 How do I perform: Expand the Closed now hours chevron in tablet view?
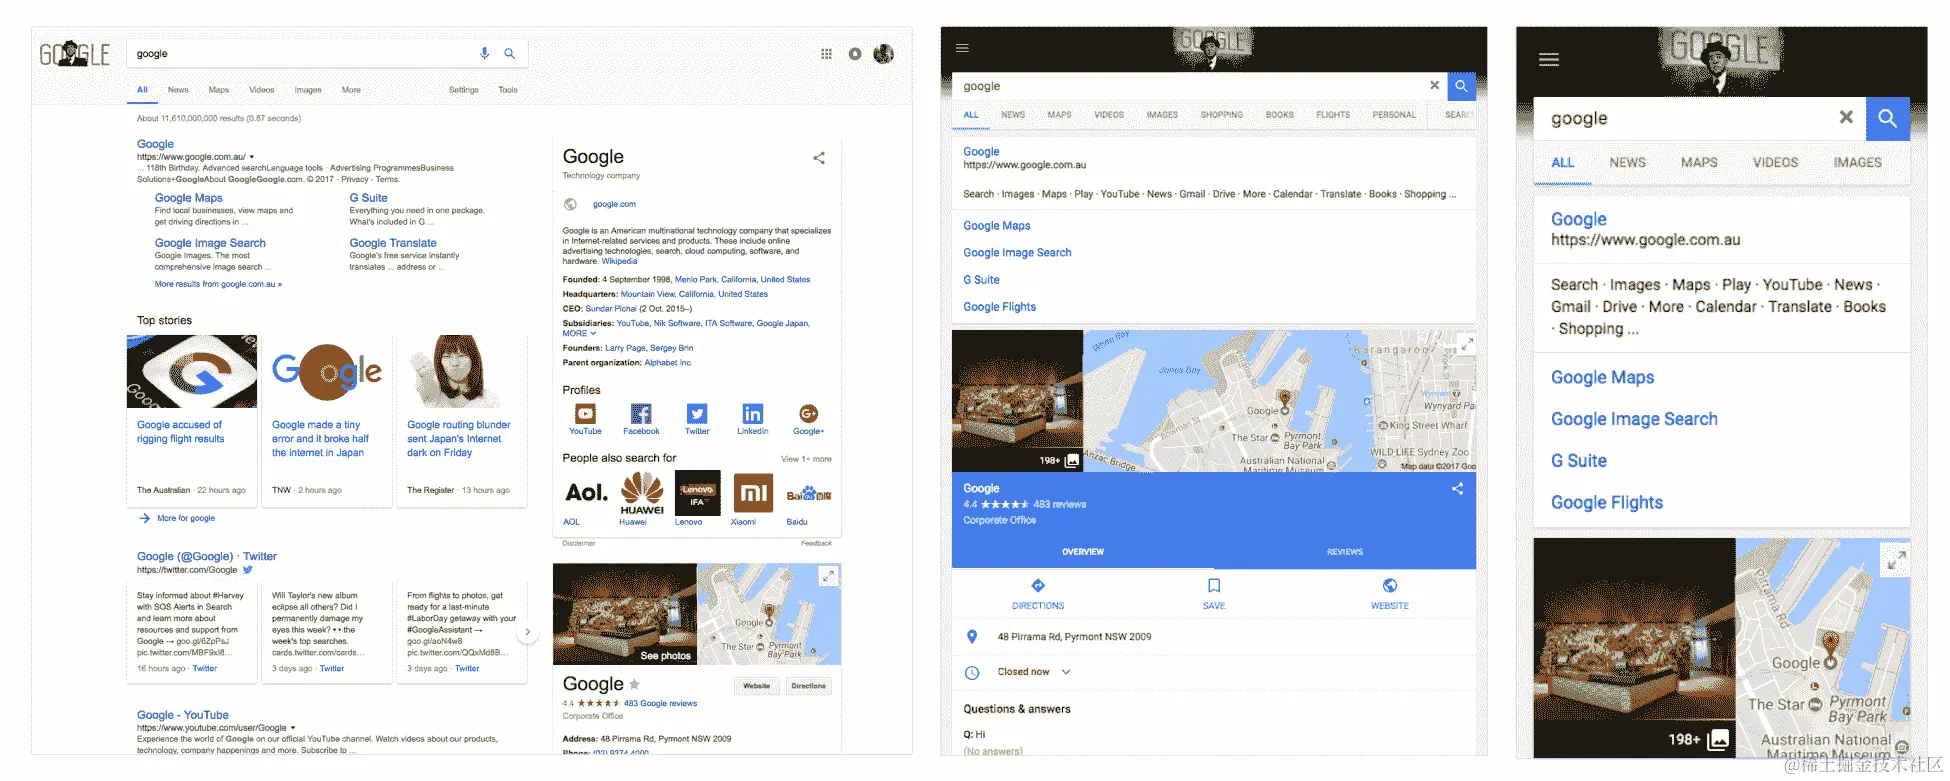[1066, 672]
